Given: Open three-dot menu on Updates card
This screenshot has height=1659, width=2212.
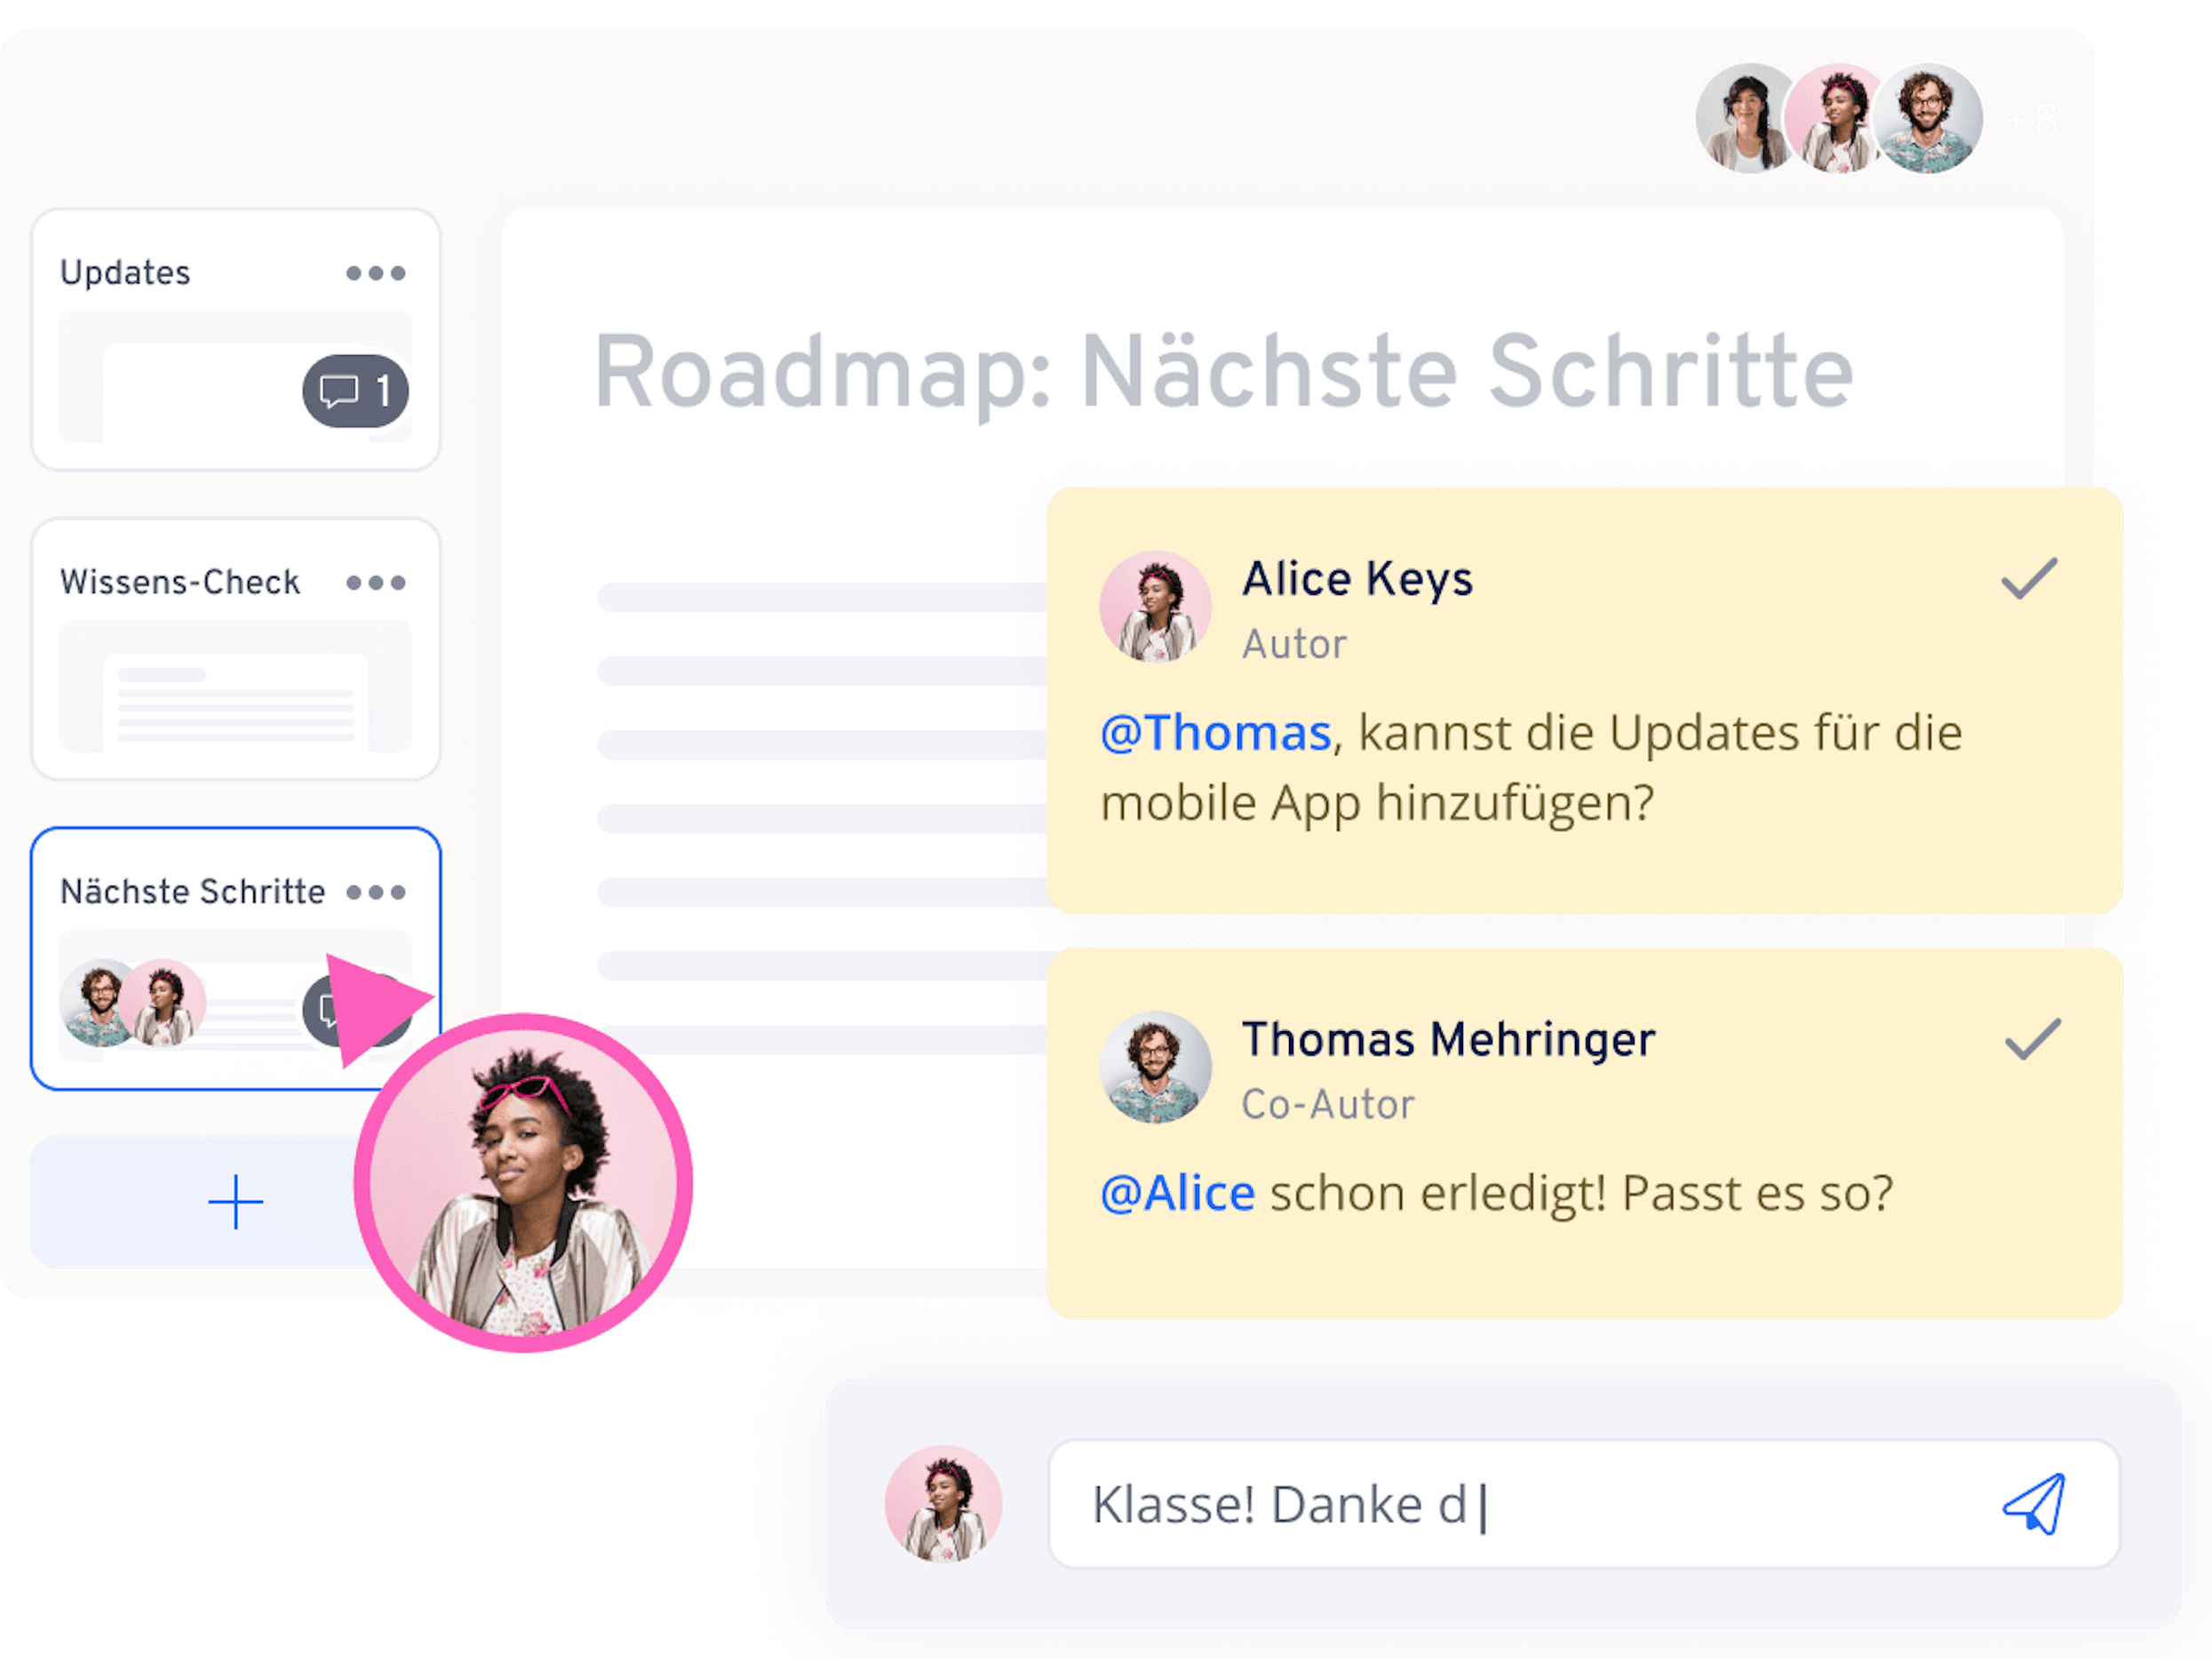Looking at the screenshot, I should point(376,273).
